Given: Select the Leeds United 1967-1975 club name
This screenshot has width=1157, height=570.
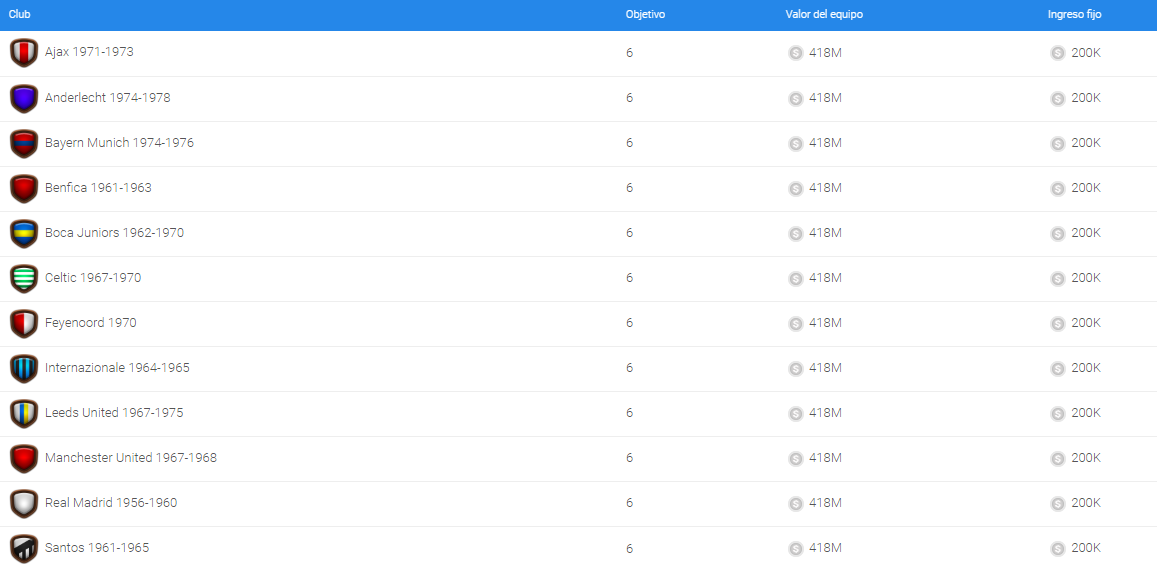Looking at the screenshot, I should pyautogui.click(x=114, y=413).
